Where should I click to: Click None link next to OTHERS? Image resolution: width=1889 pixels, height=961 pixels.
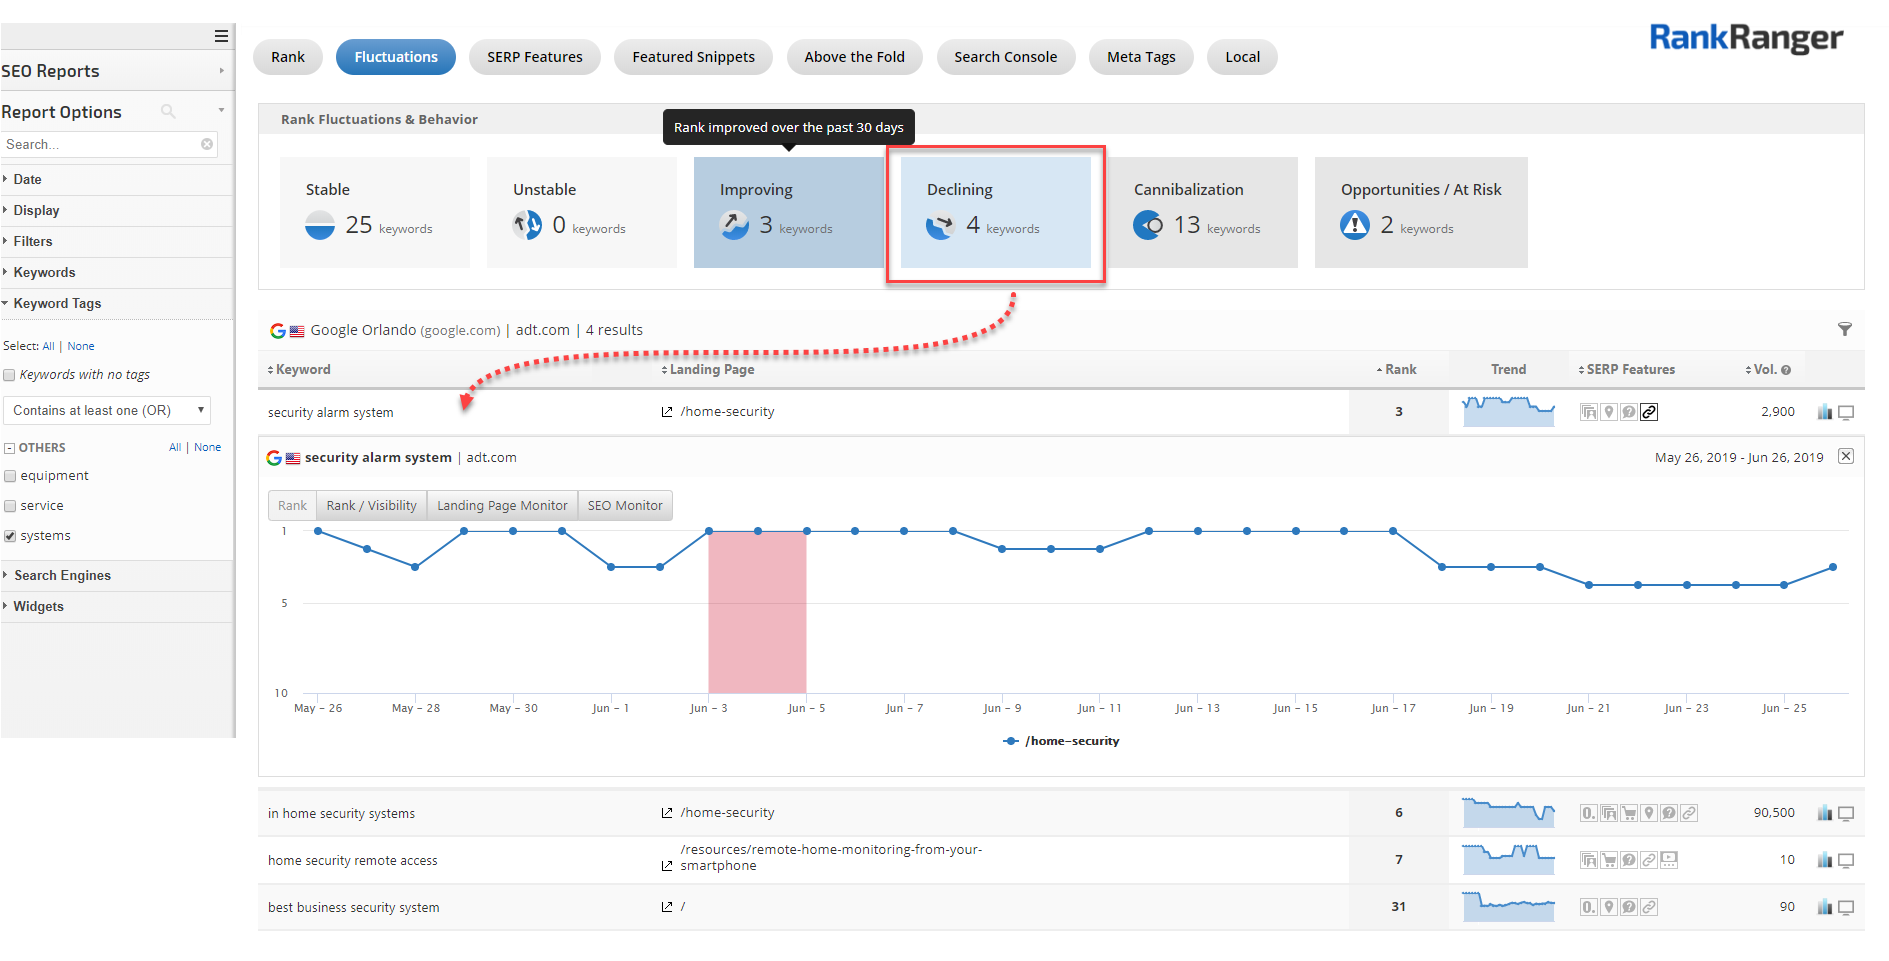(x=207, y=447)
